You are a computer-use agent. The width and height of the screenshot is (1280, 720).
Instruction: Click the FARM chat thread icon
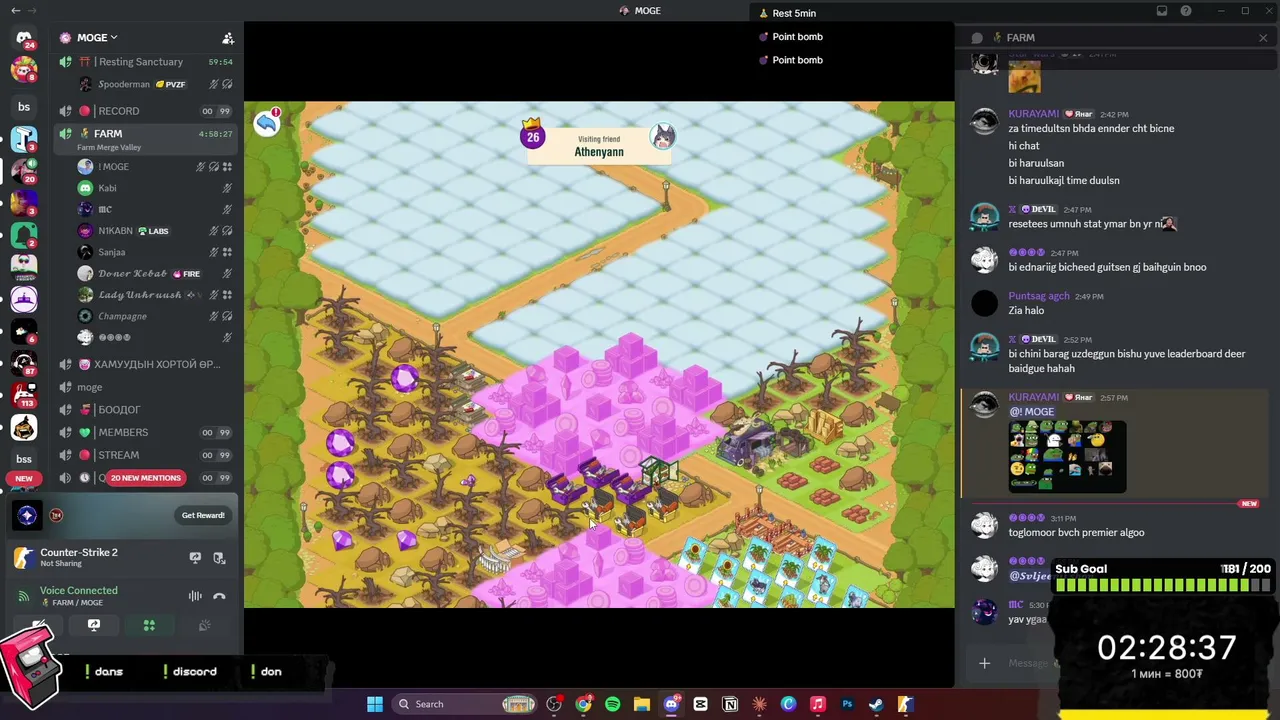tap(977, 38)
